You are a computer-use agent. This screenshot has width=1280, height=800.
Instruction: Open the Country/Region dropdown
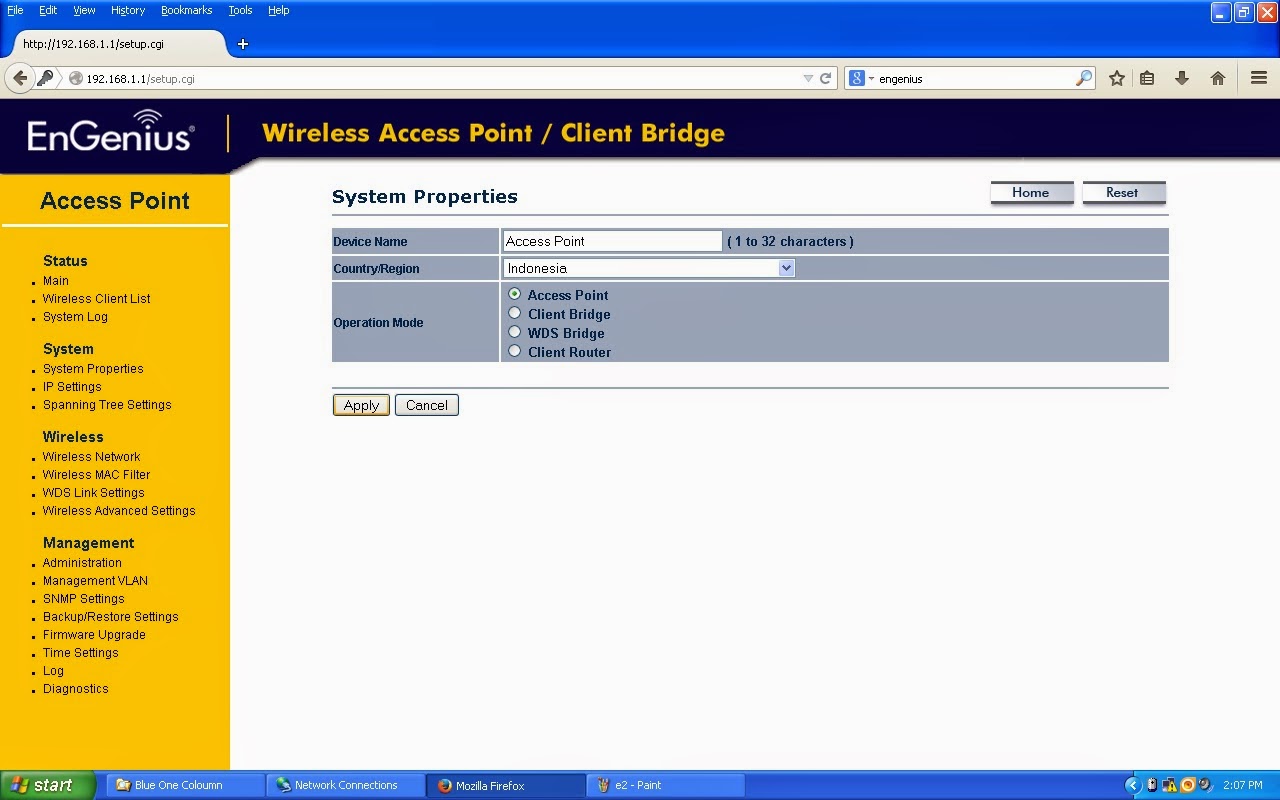787,268
